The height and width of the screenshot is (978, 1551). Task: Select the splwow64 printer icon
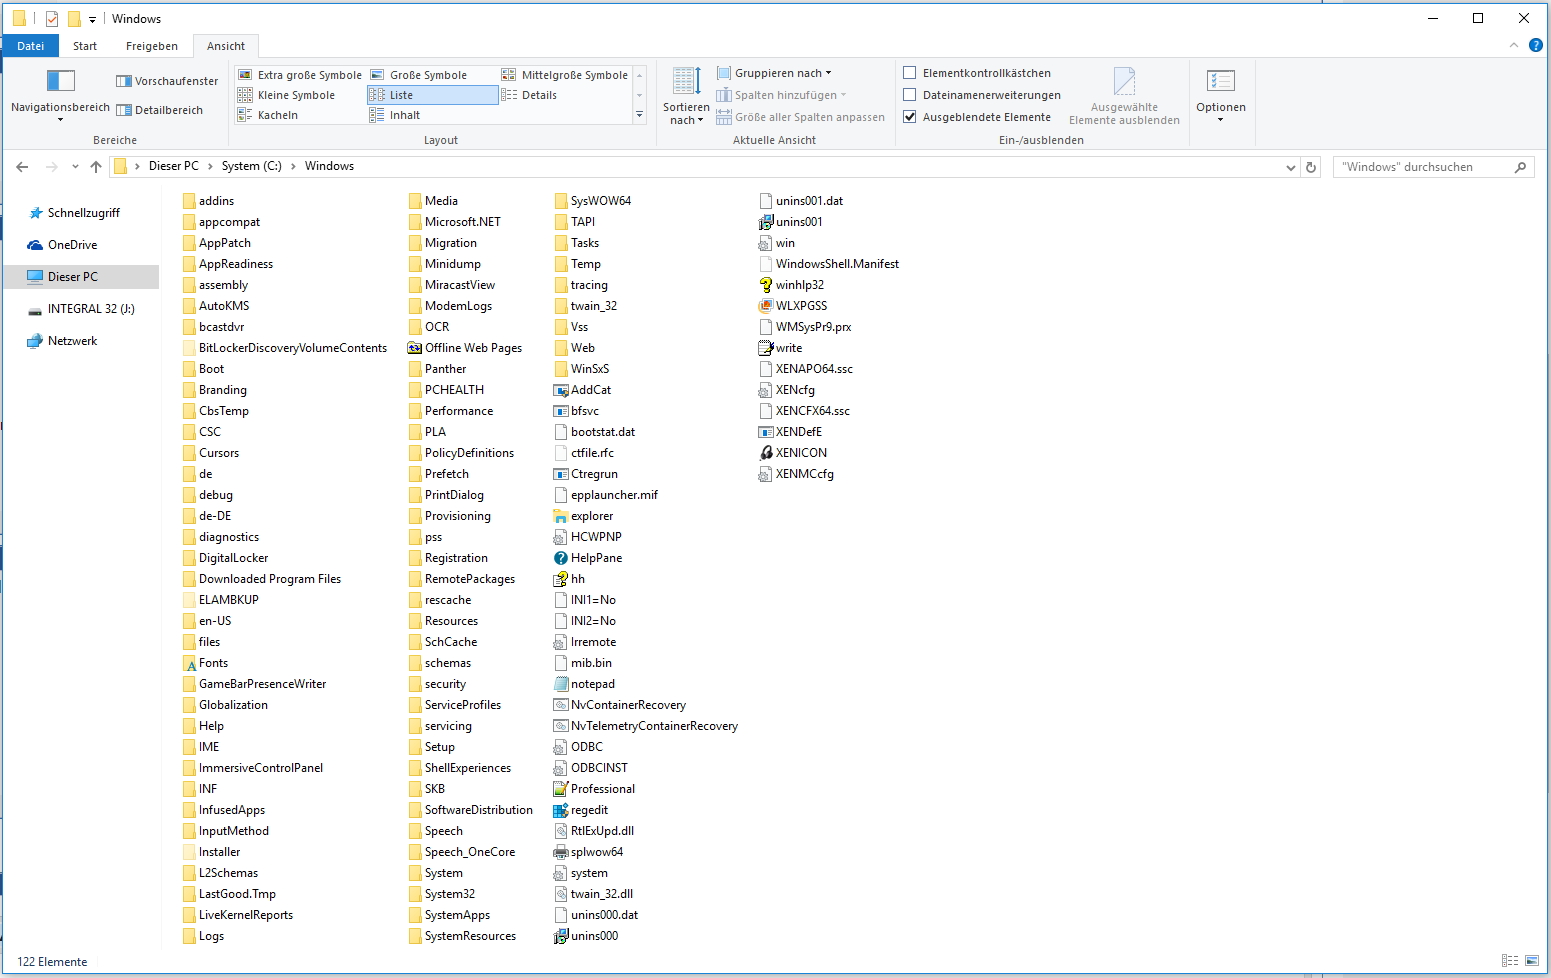561,852
